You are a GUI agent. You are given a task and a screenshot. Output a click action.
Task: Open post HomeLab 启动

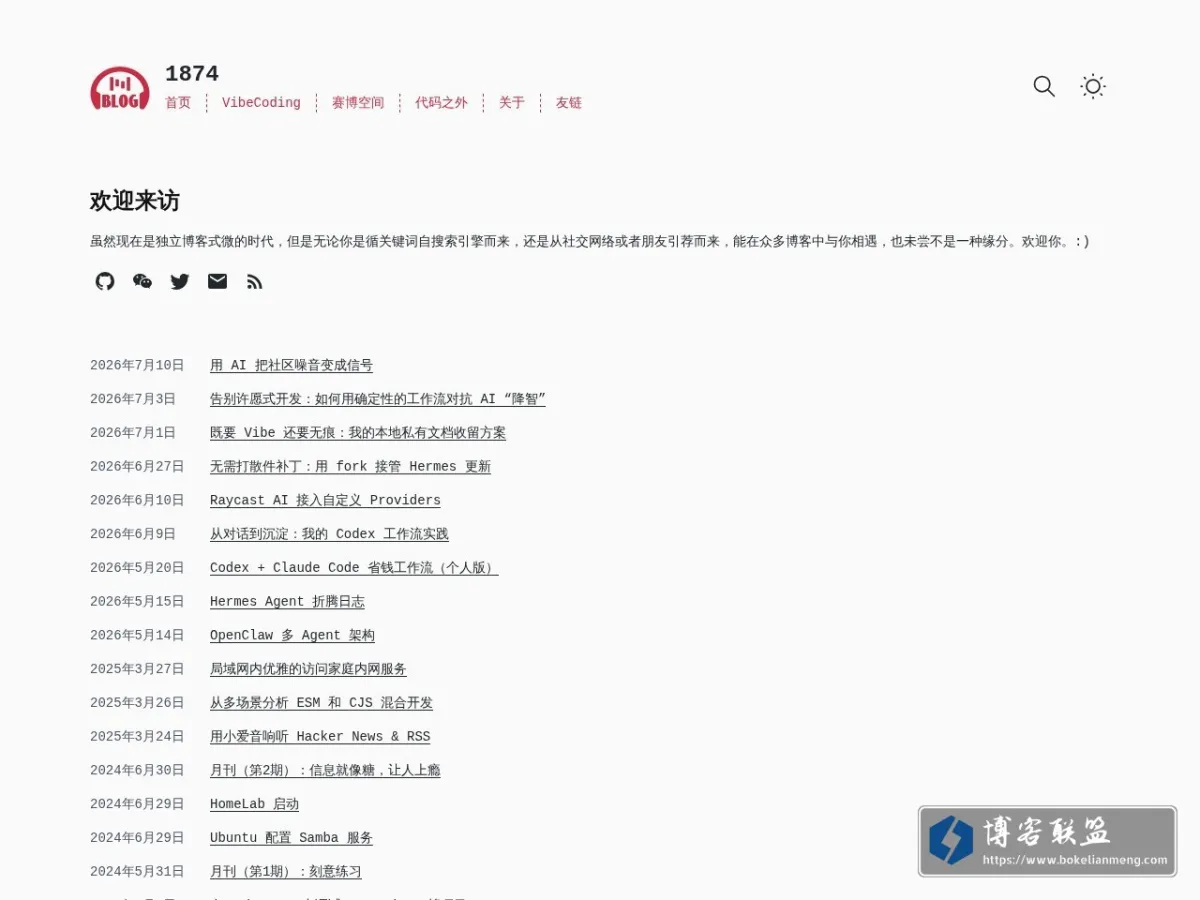point(254,804)
